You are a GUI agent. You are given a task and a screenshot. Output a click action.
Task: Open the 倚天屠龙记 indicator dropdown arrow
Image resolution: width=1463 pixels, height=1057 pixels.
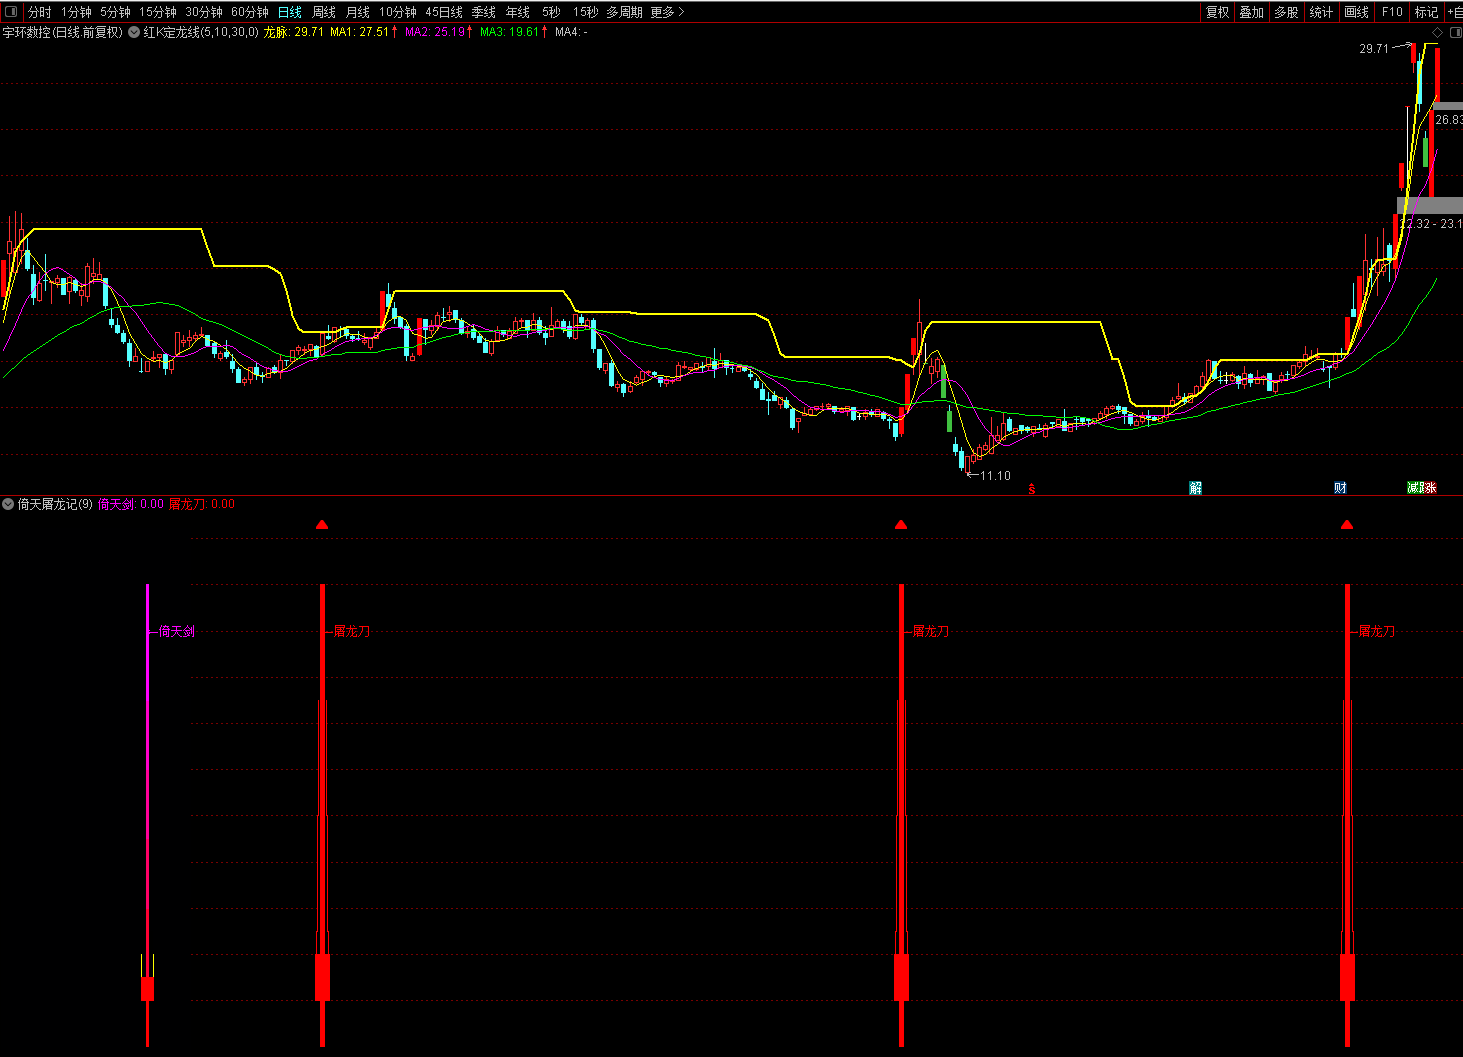[x=9, y=504]
